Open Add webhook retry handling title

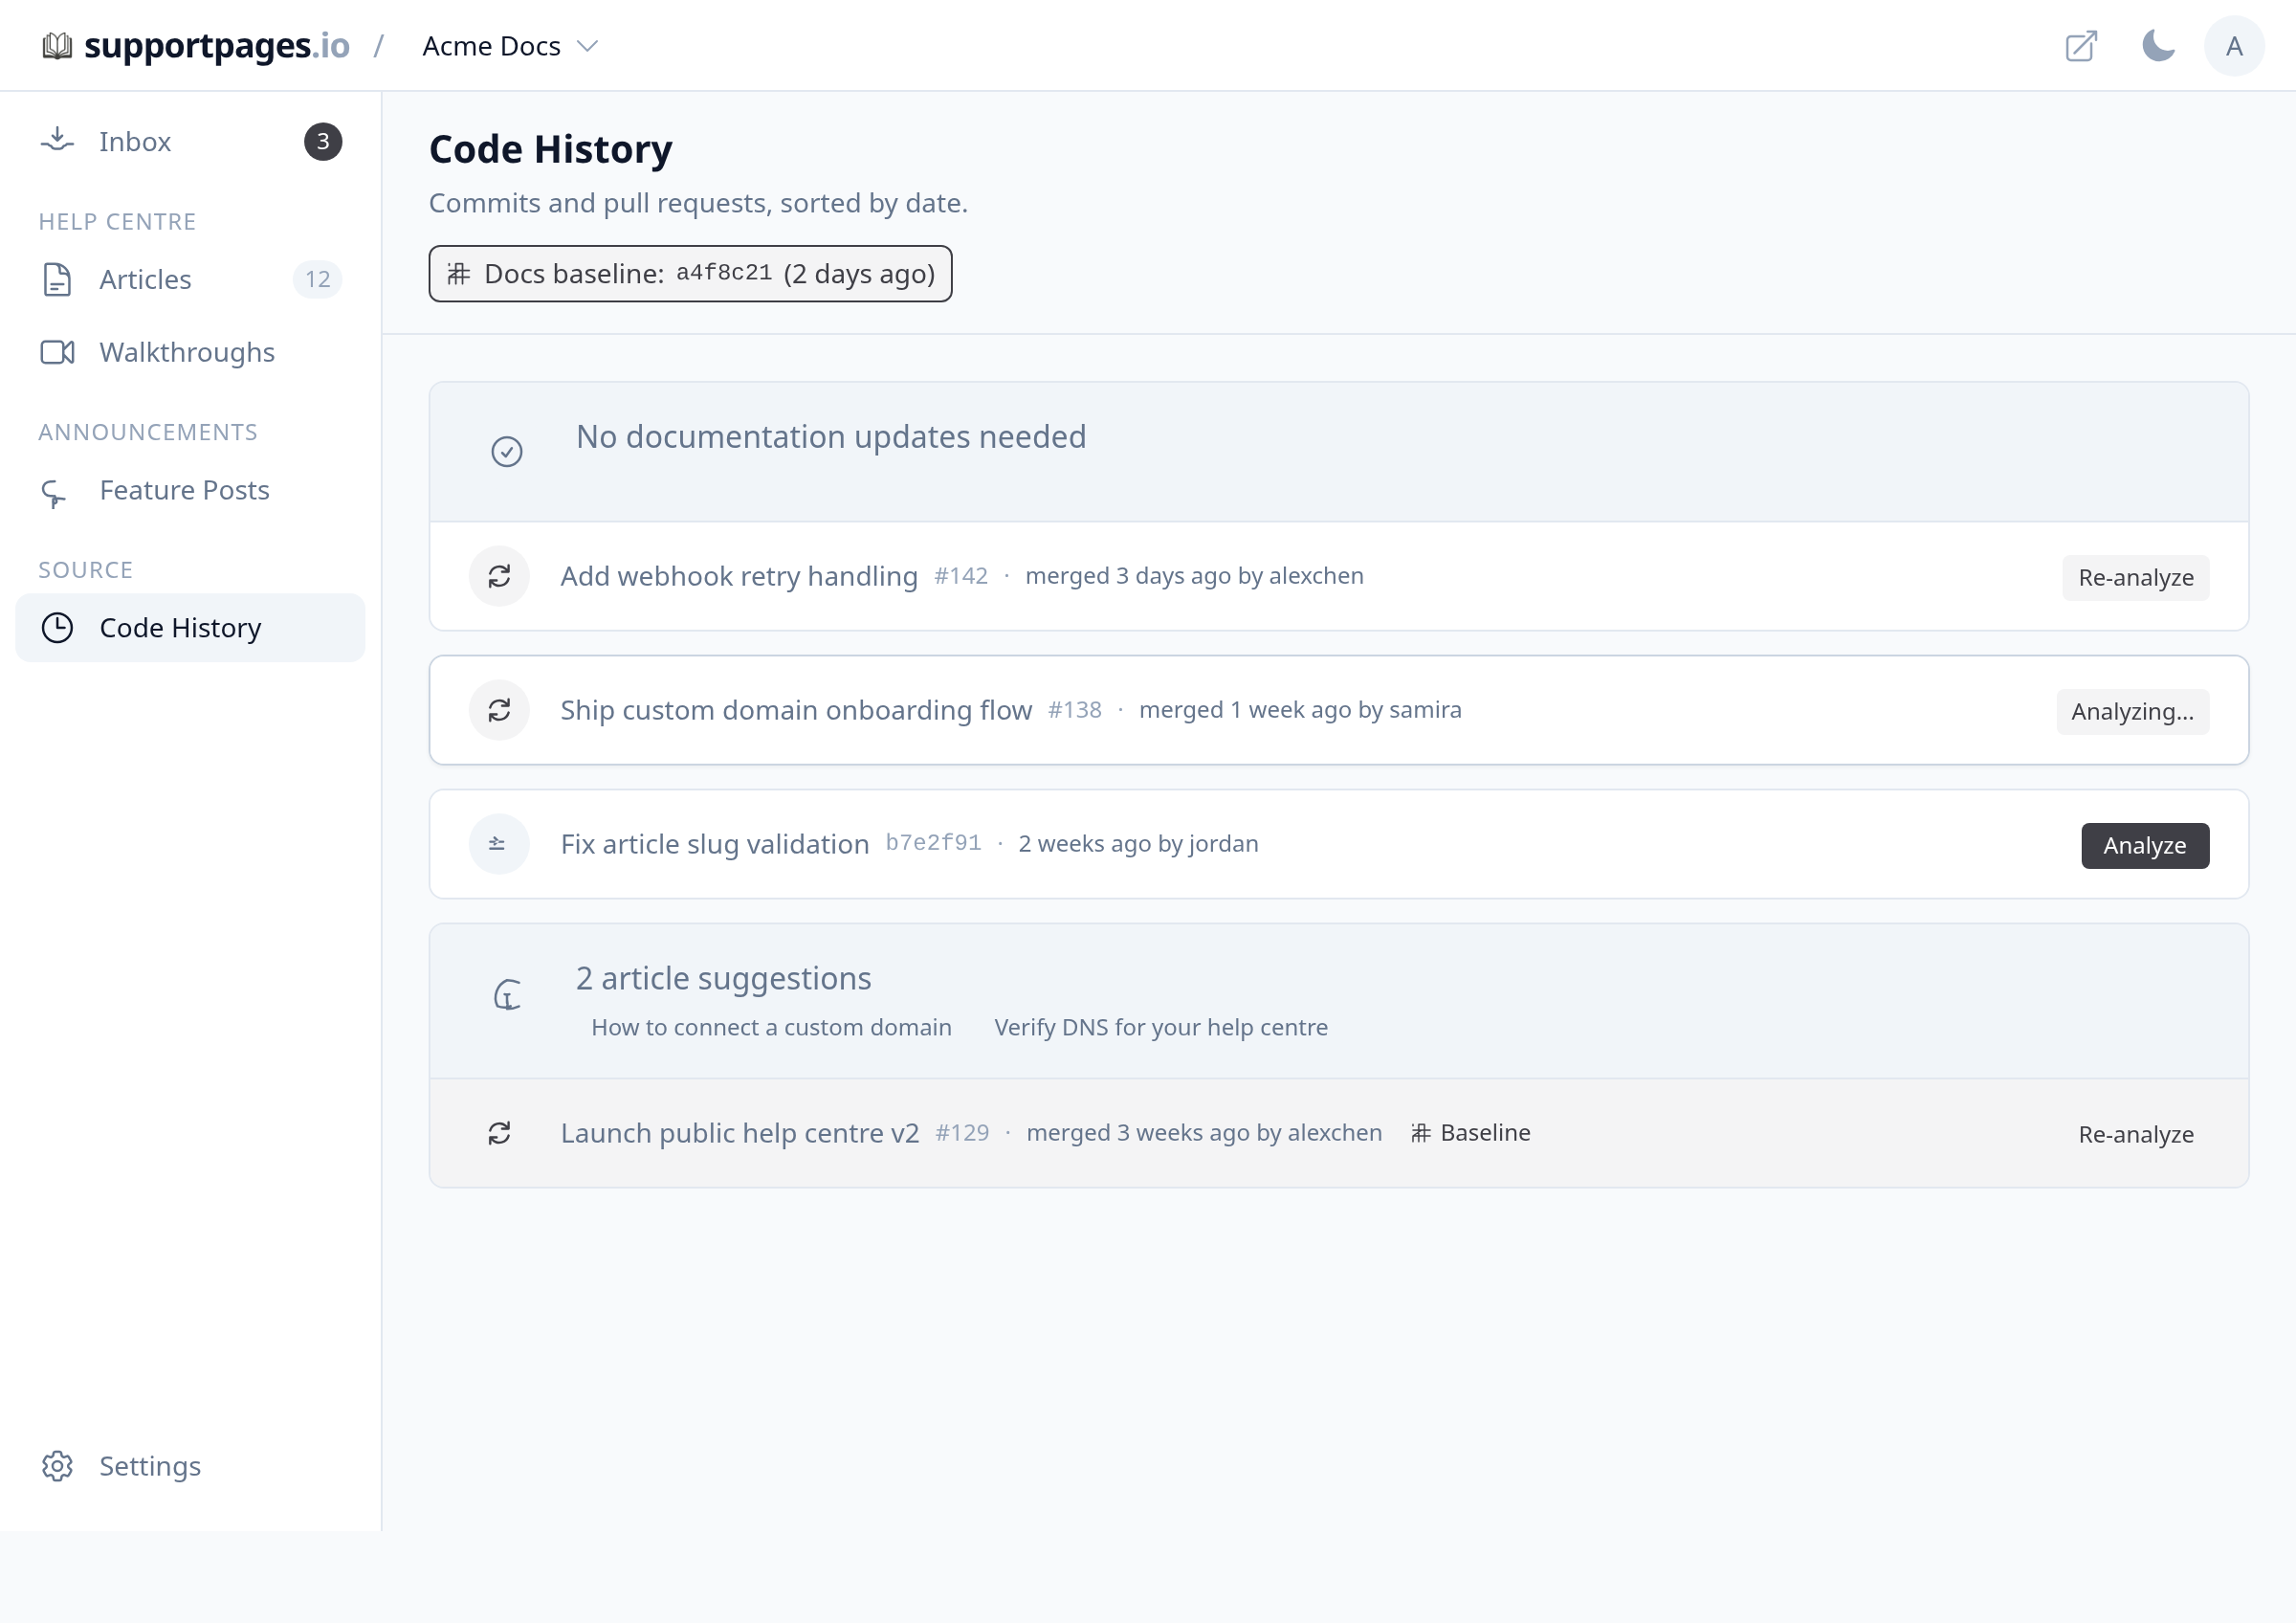pos(739,576)
